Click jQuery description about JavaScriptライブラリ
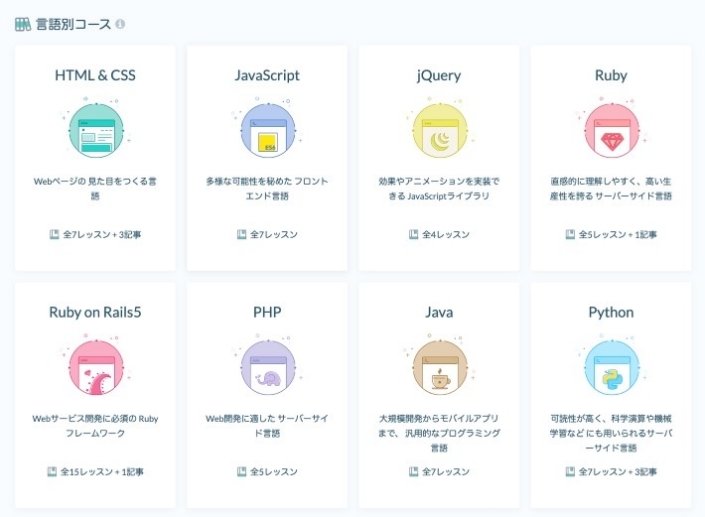 [x=439, y=188]
